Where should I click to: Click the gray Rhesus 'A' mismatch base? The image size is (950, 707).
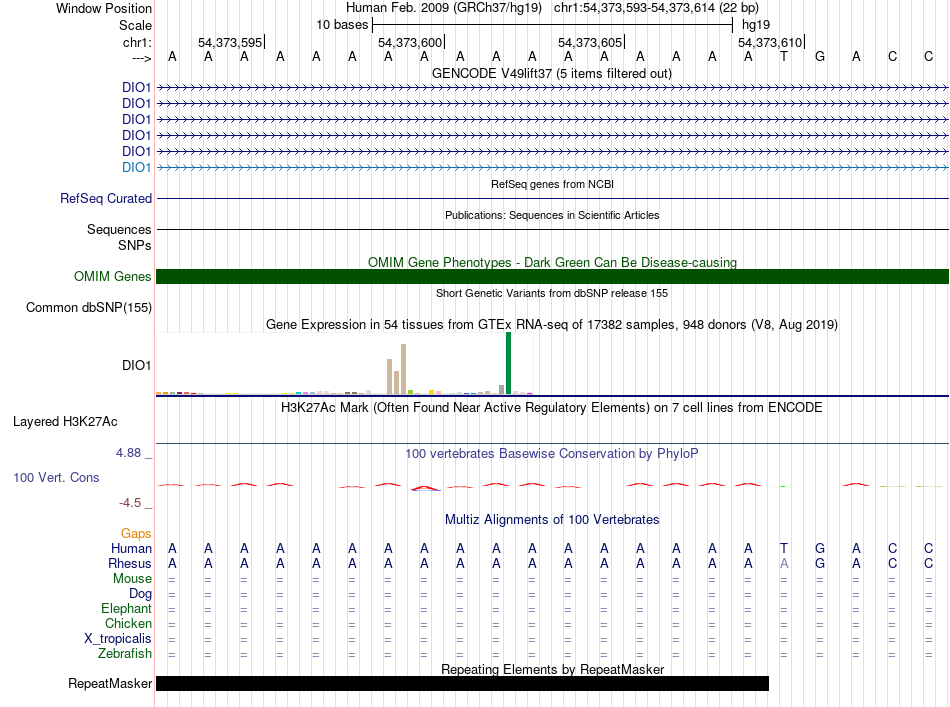(784, 563)
